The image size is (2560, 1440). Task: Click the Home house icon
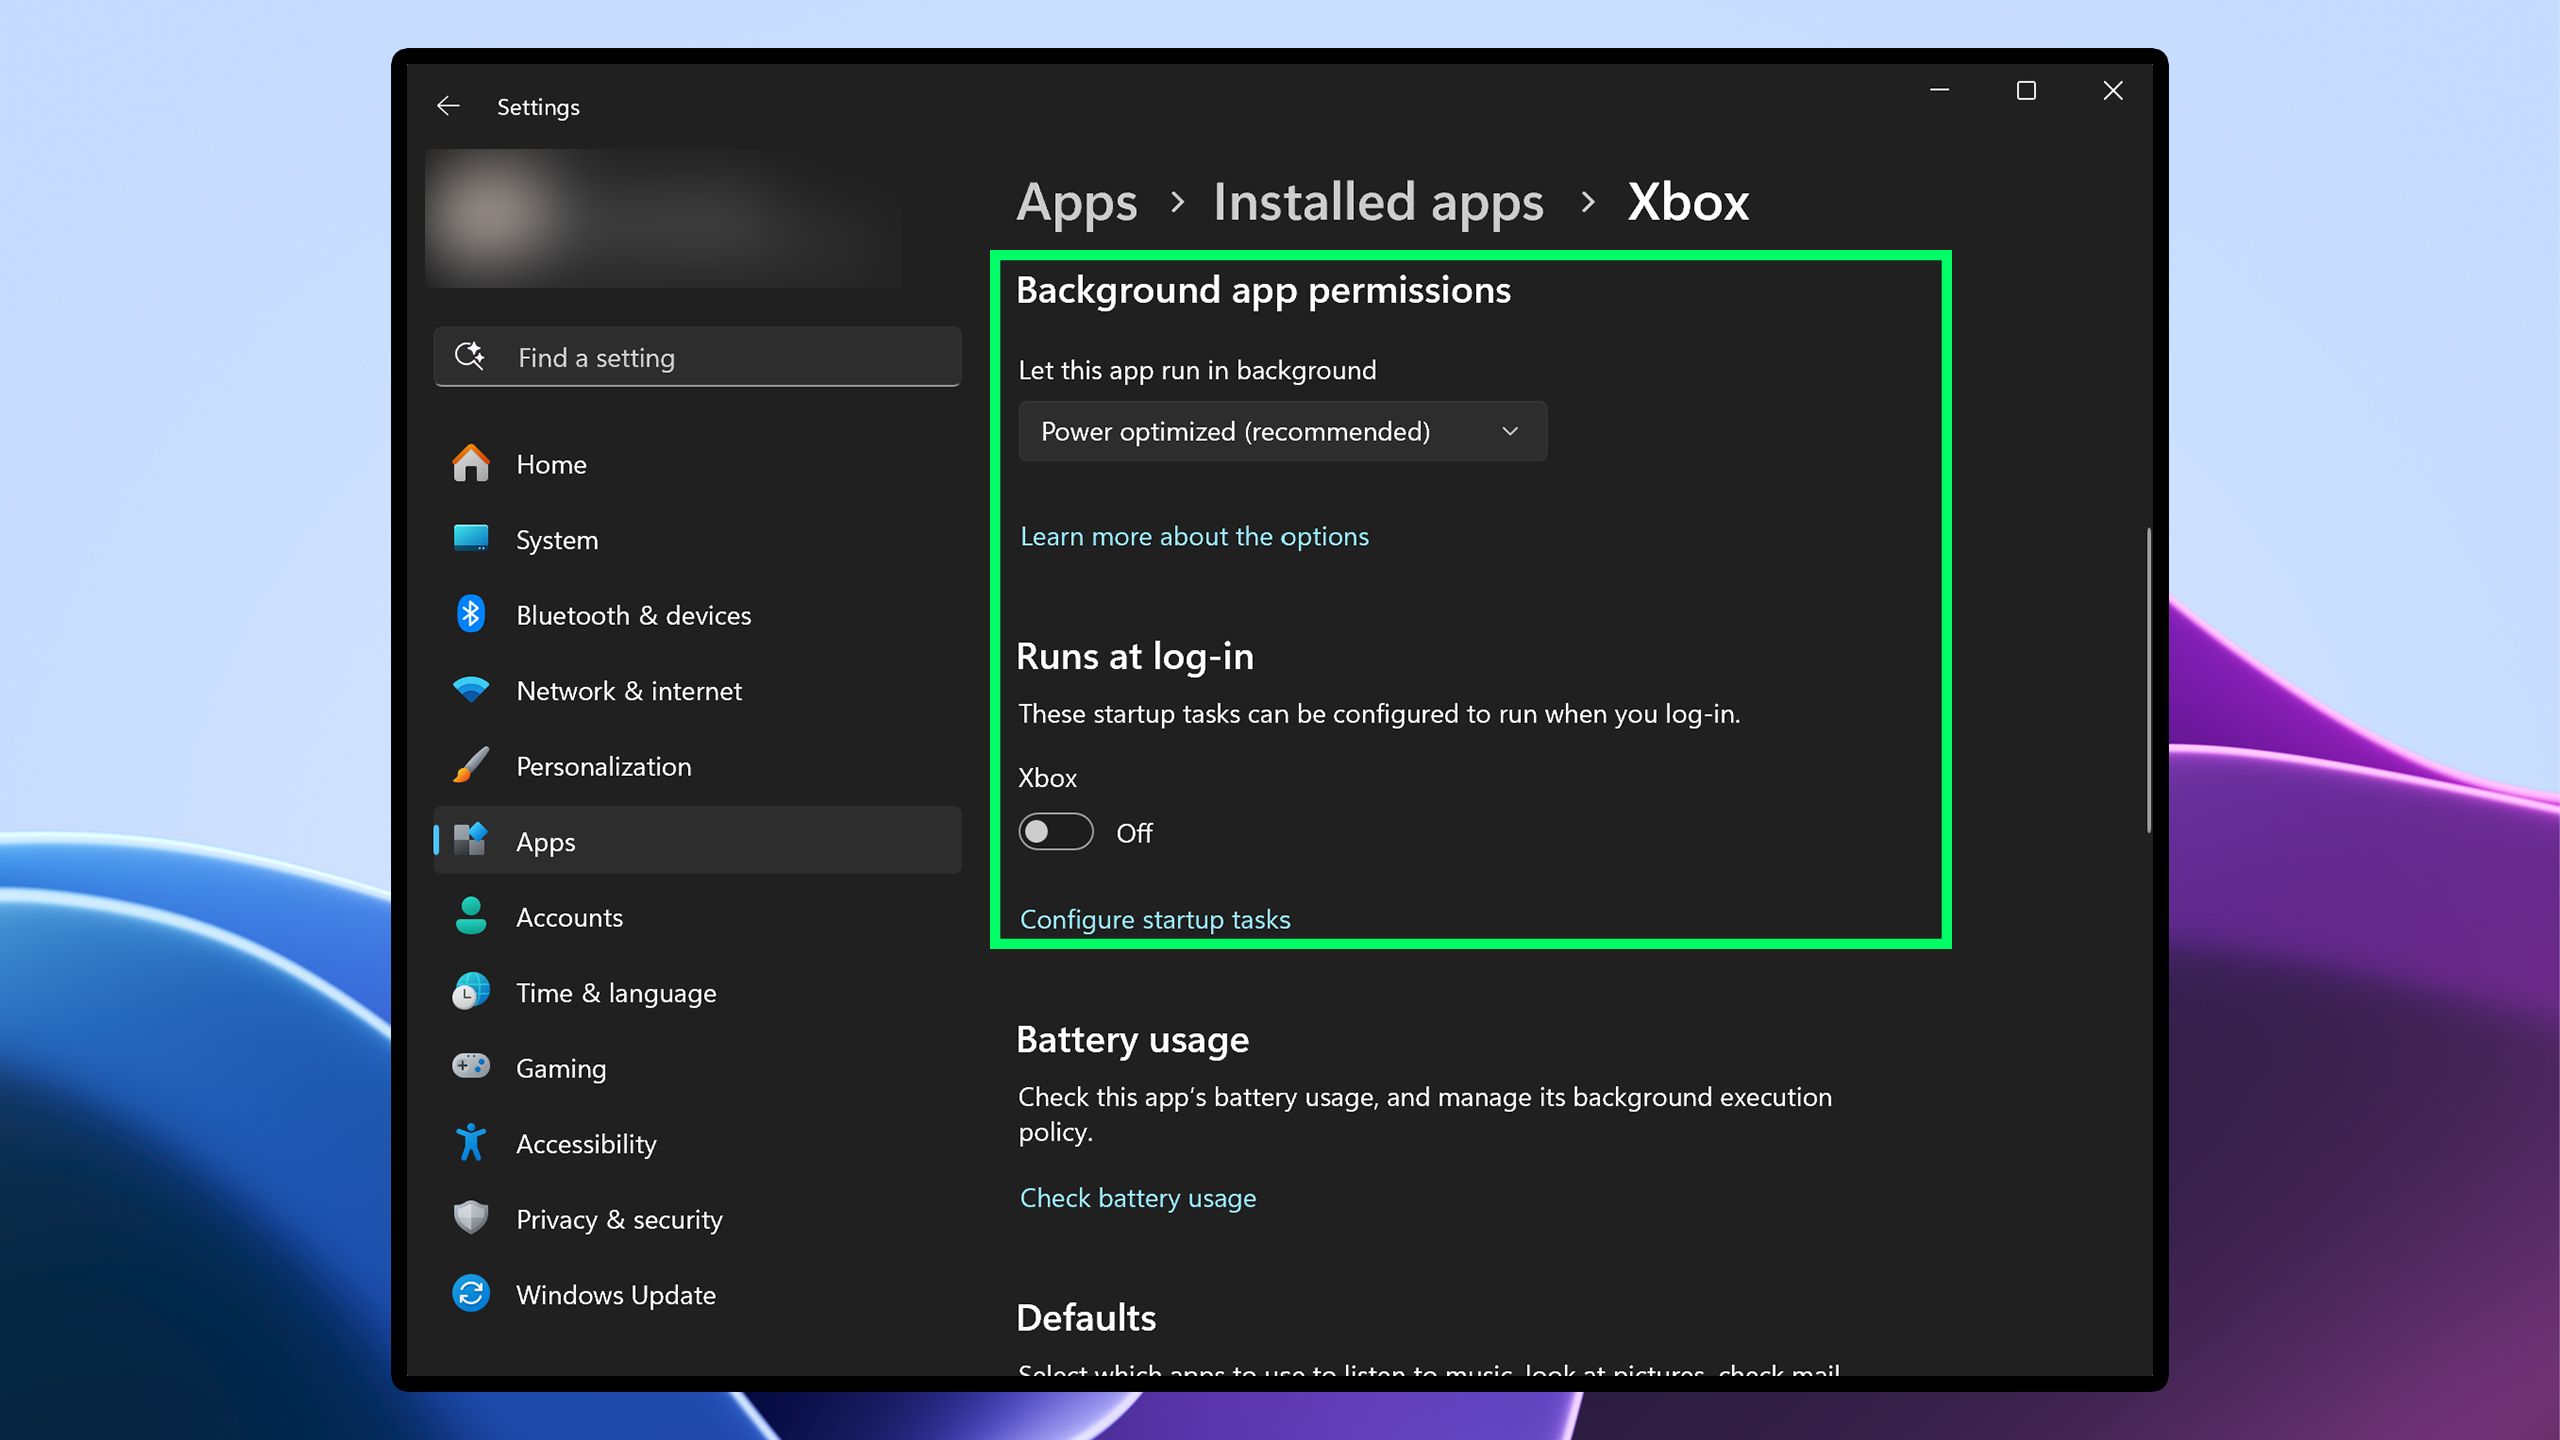470,464
